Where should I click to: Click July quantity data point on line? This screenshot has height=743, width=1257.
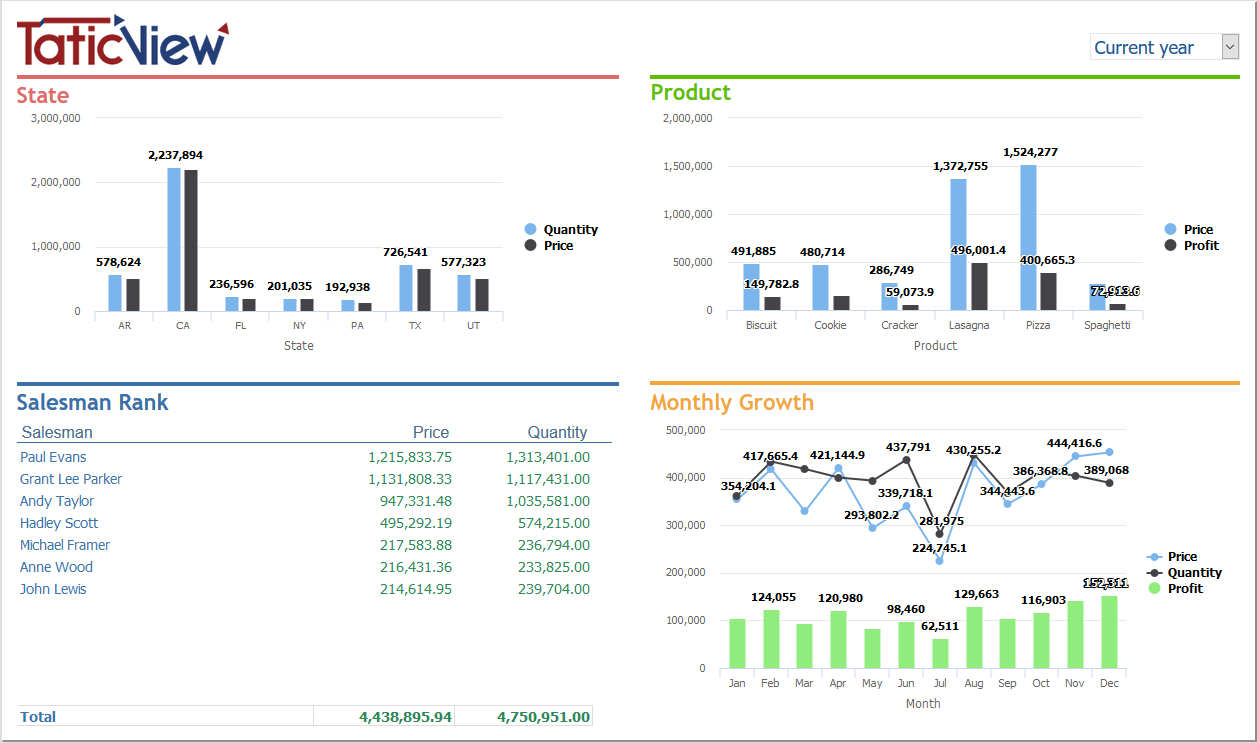939,534
